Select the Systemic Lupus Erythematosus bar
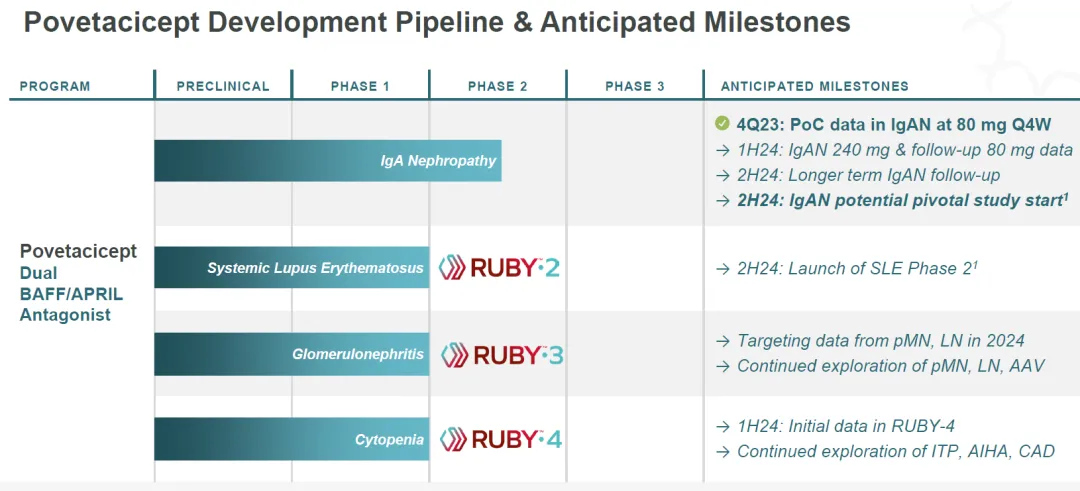 coord(291,268)
